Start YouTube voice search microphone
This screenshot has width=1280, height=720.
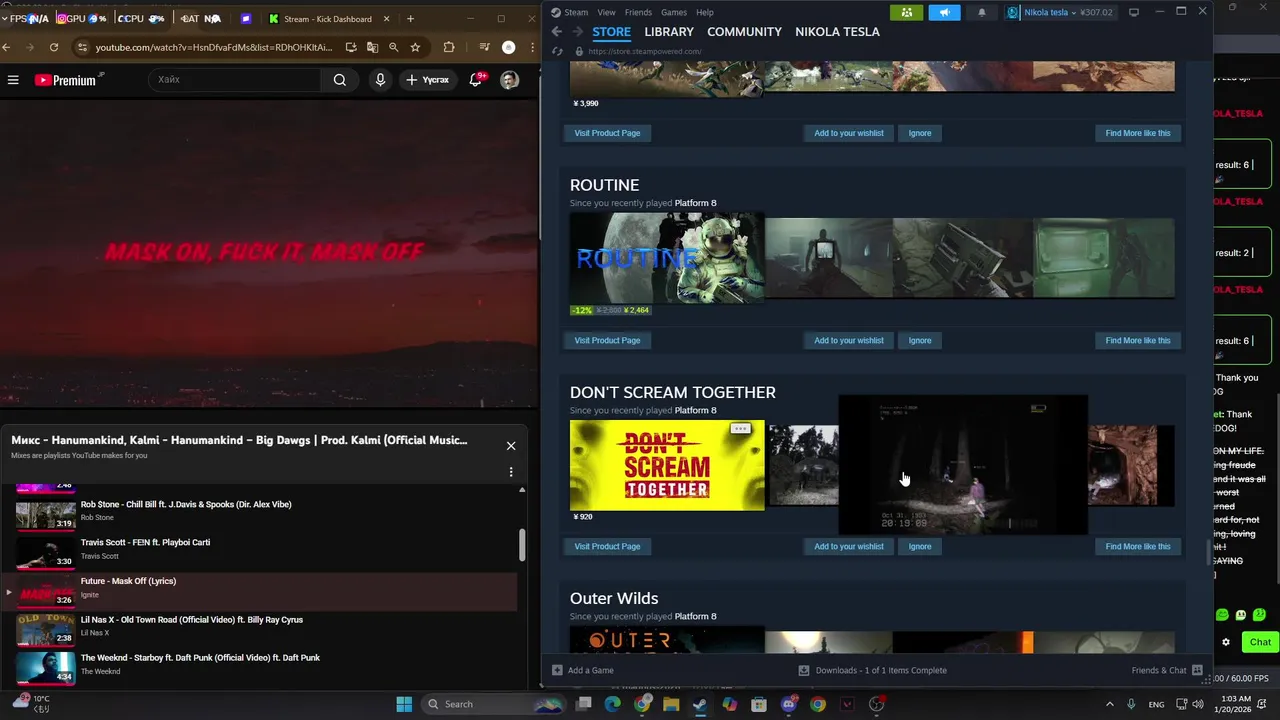coord(380,80)
